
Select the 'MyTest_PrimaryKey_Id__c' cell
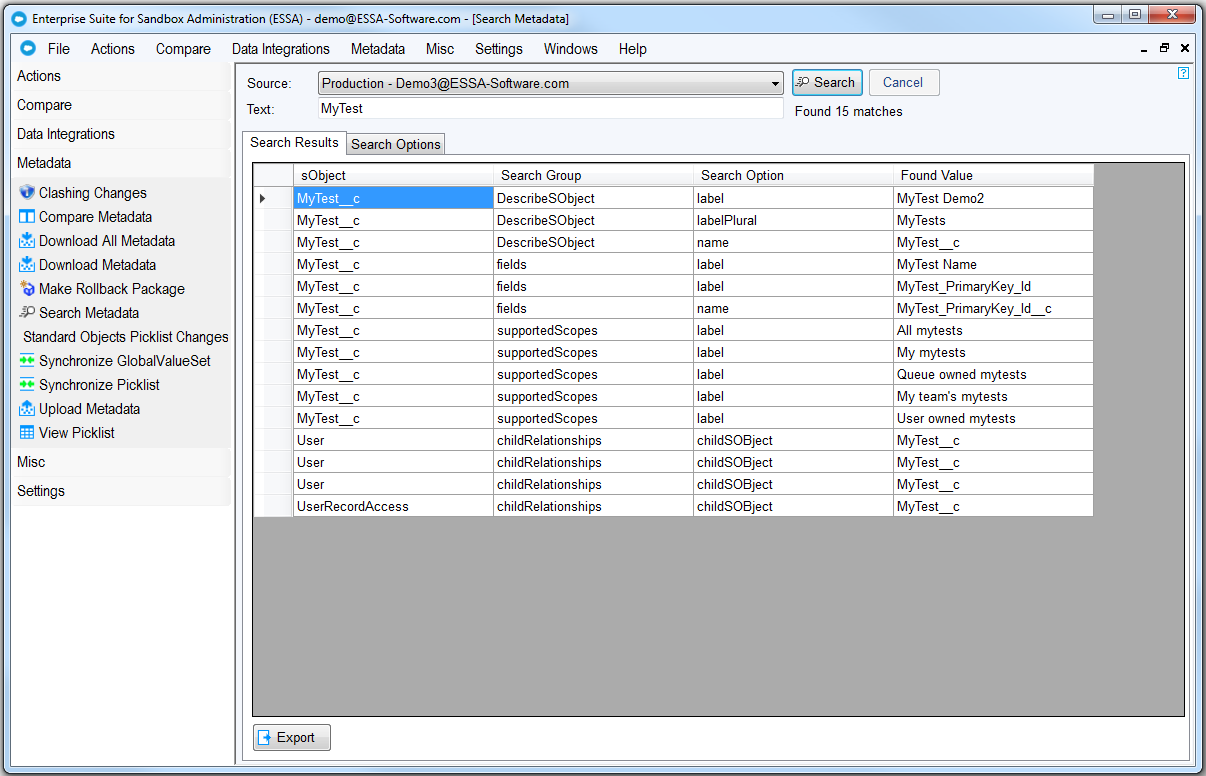coord(993,308)
